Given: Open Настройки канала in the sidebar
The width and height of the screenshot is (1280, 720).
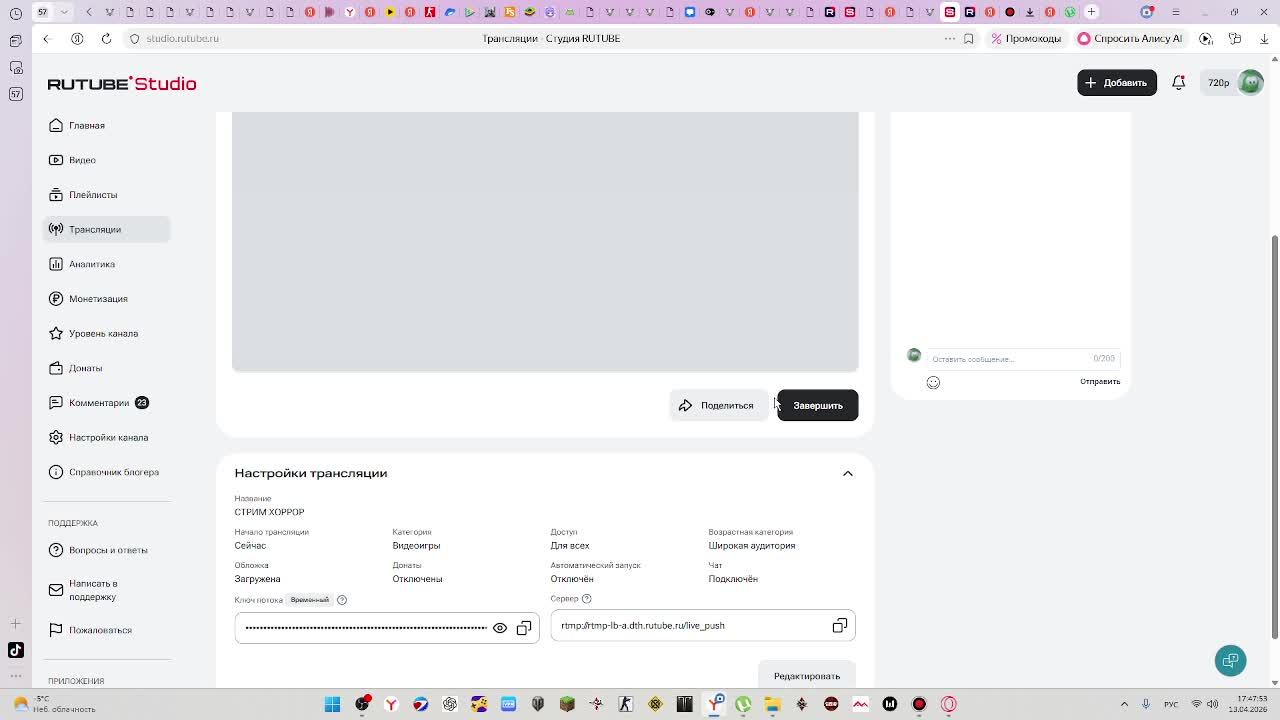Looking at the screenshot, I should click(x=106, y=437).
